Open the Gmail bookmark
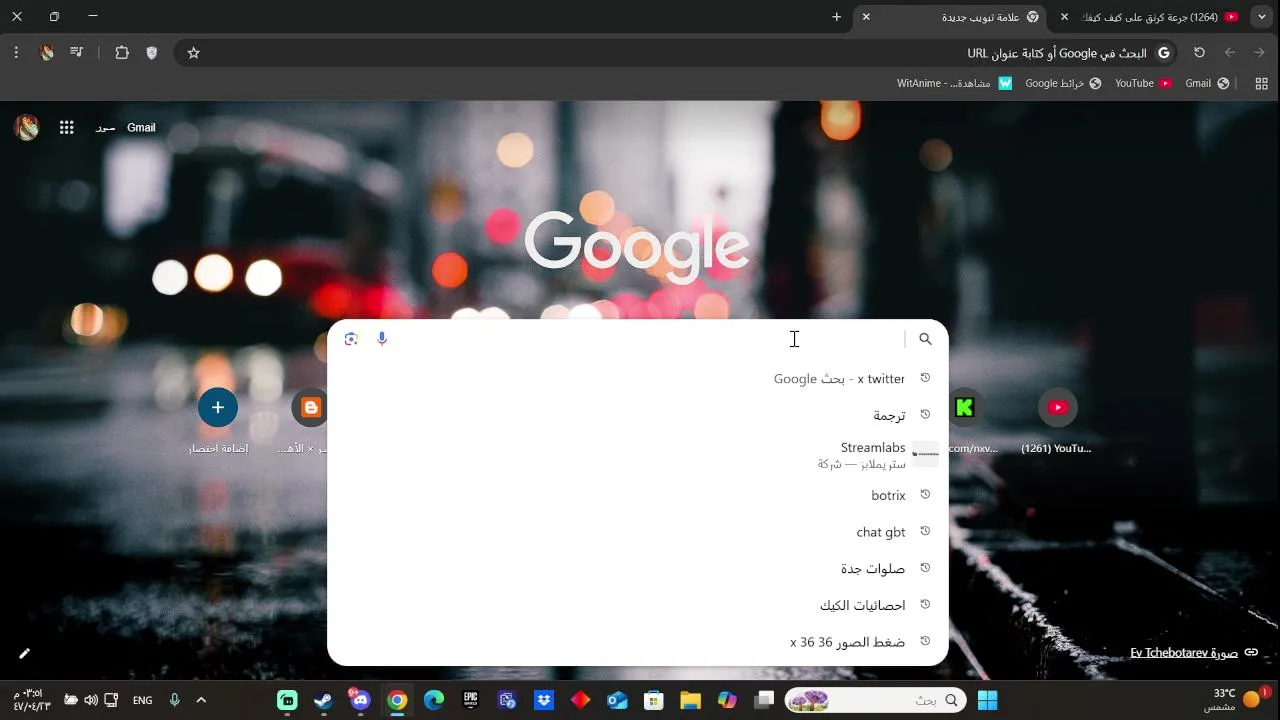Viewport: 1280px width, 720px height. 1207,84
